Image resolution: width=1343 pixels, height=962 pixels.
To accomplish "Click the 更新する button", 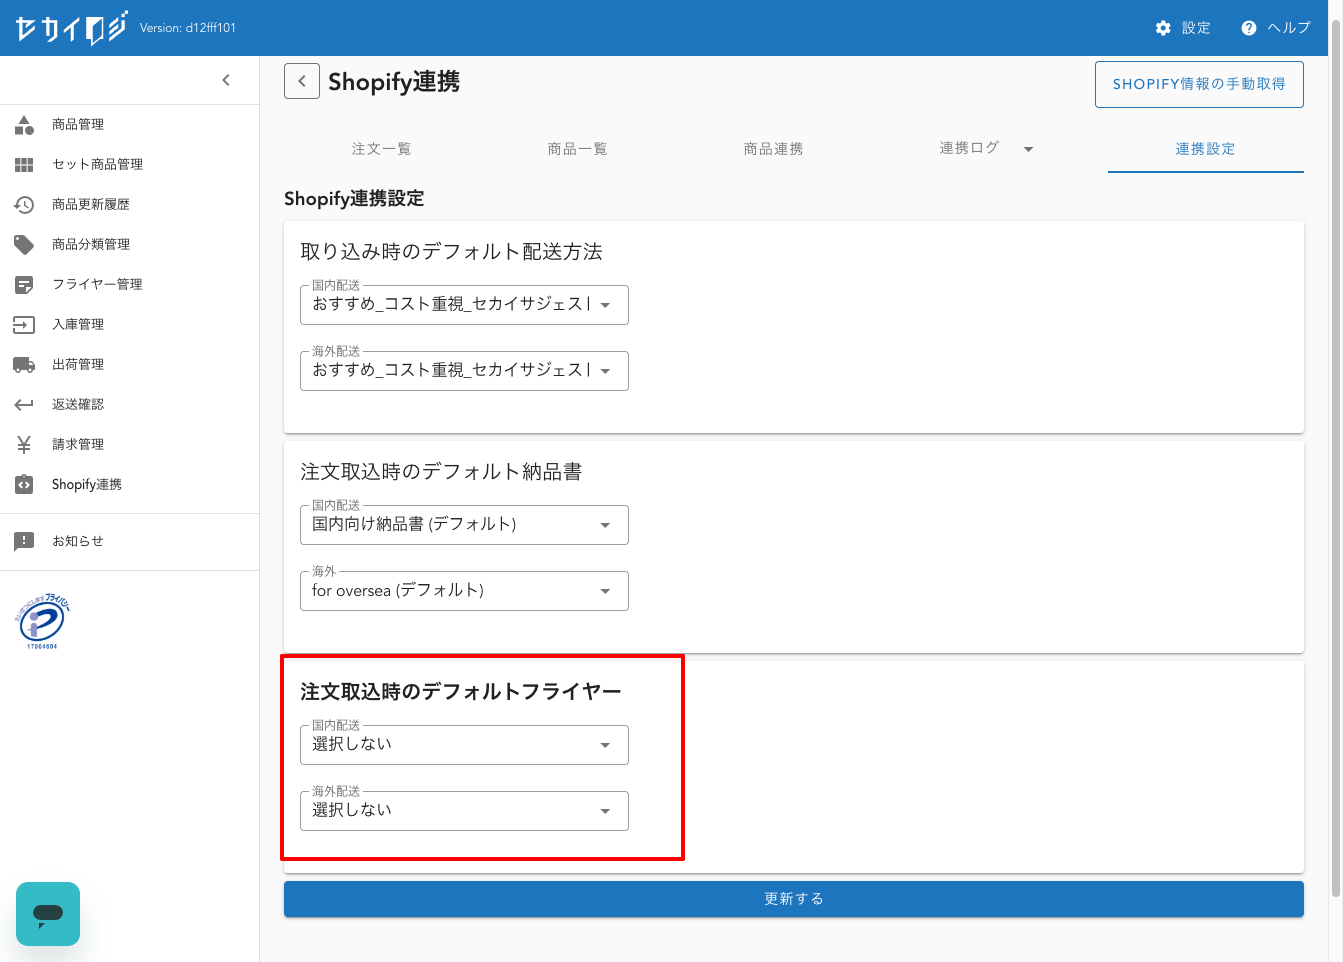I will pyautogui.click(x=793, y=899).
